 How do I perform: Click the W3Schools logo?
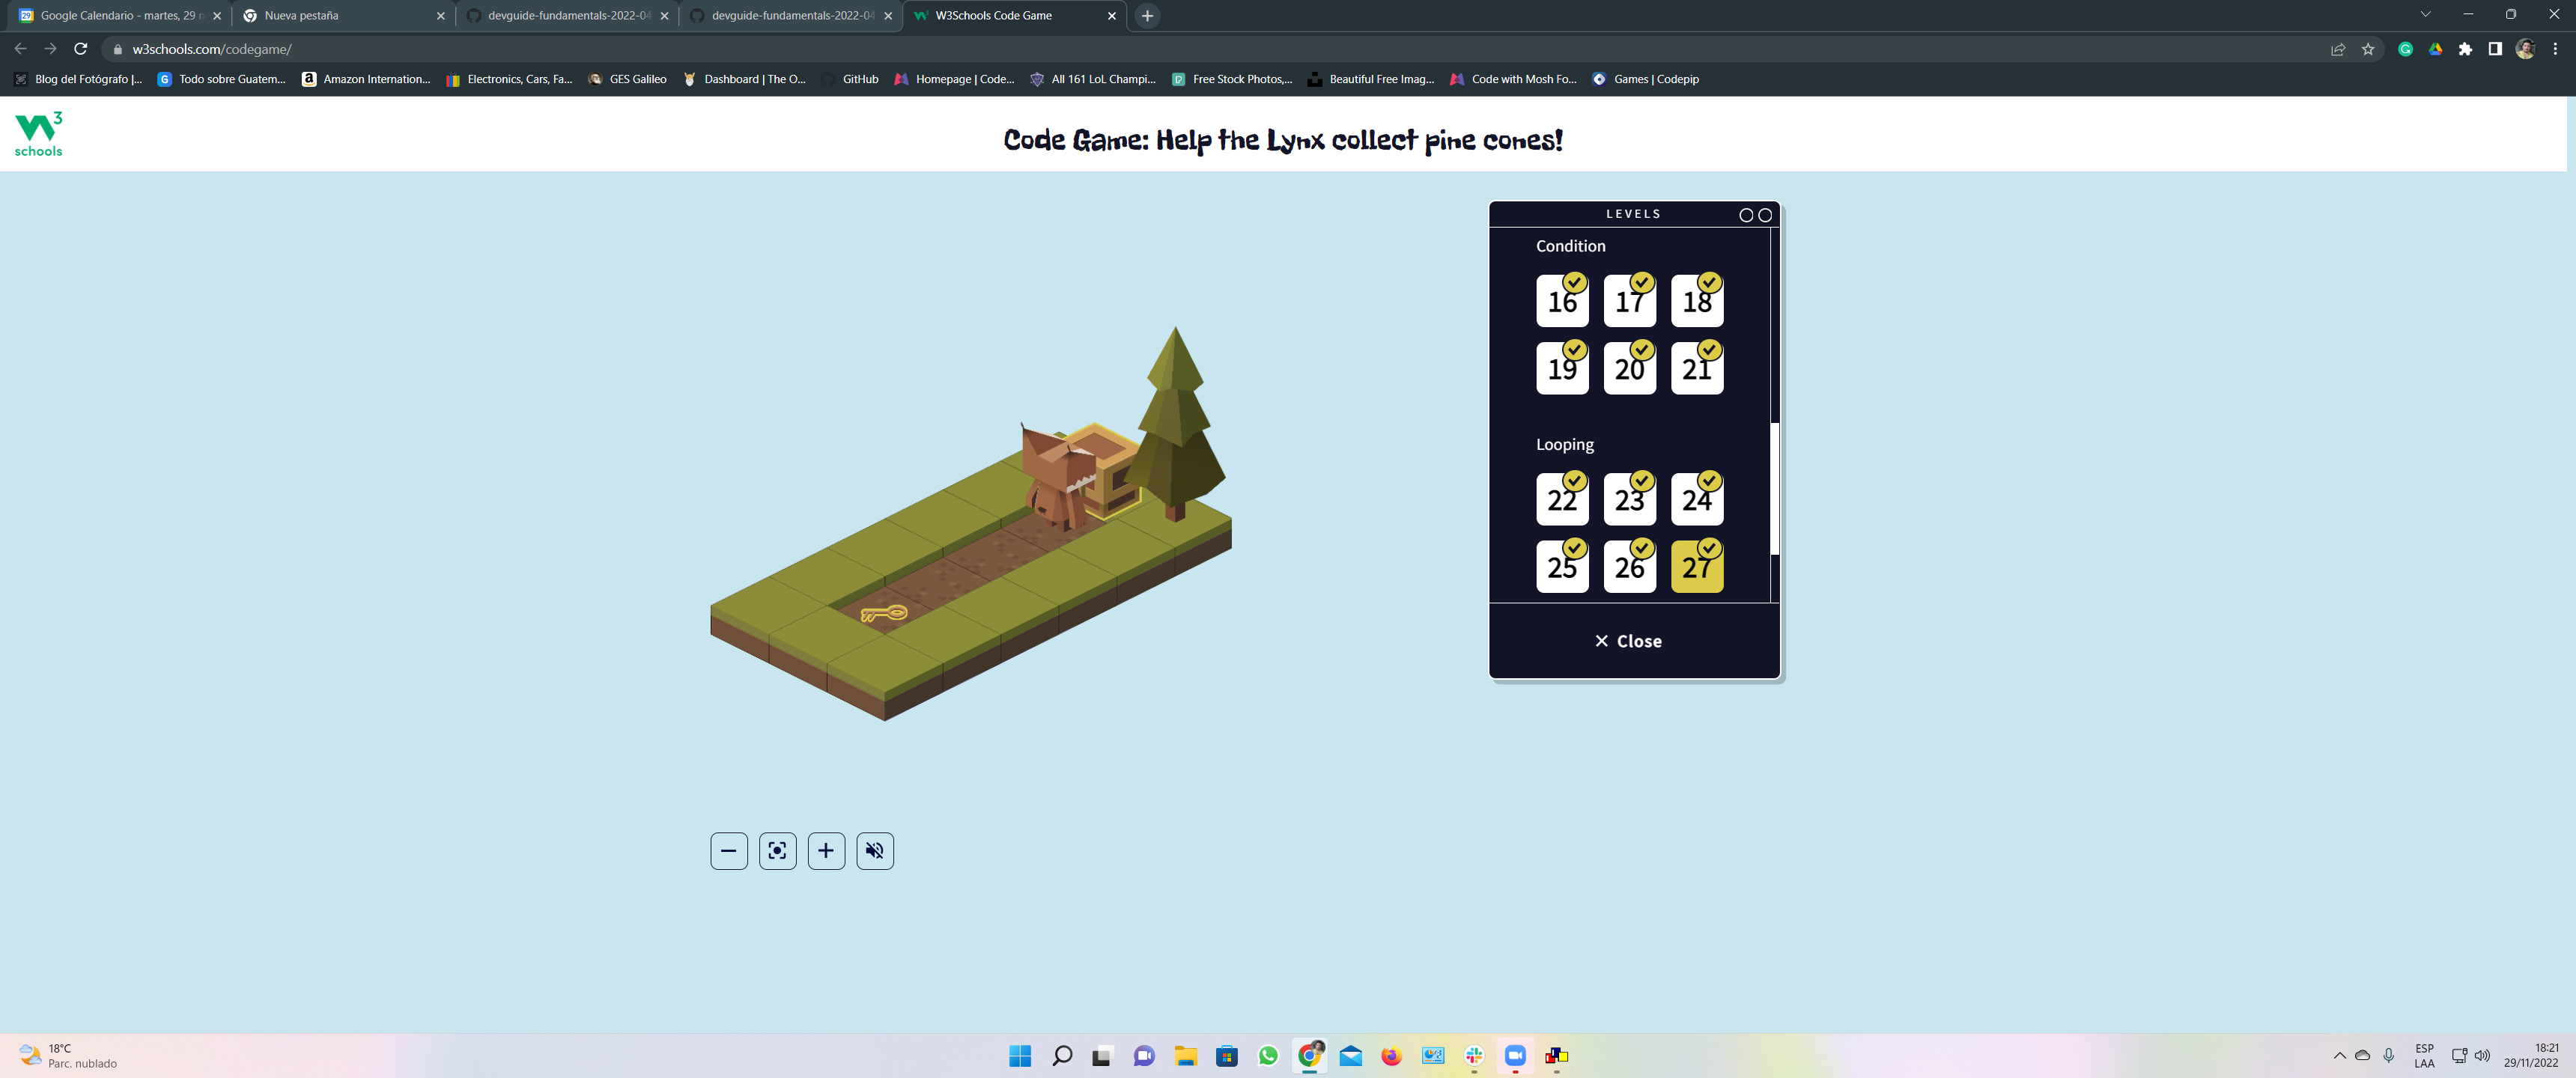(38, 134)
